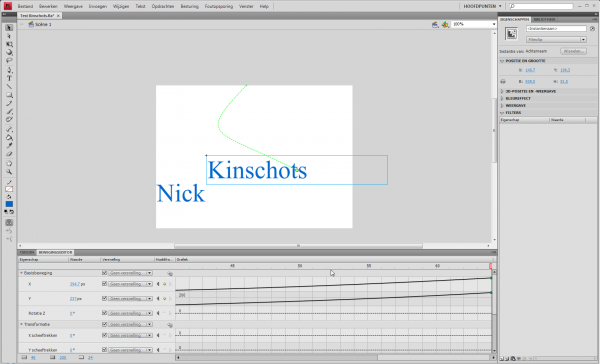Screen dimensions: 600x364
Task: Collapse the Basisbeweging property group
Action: click(x=21, y=273)
